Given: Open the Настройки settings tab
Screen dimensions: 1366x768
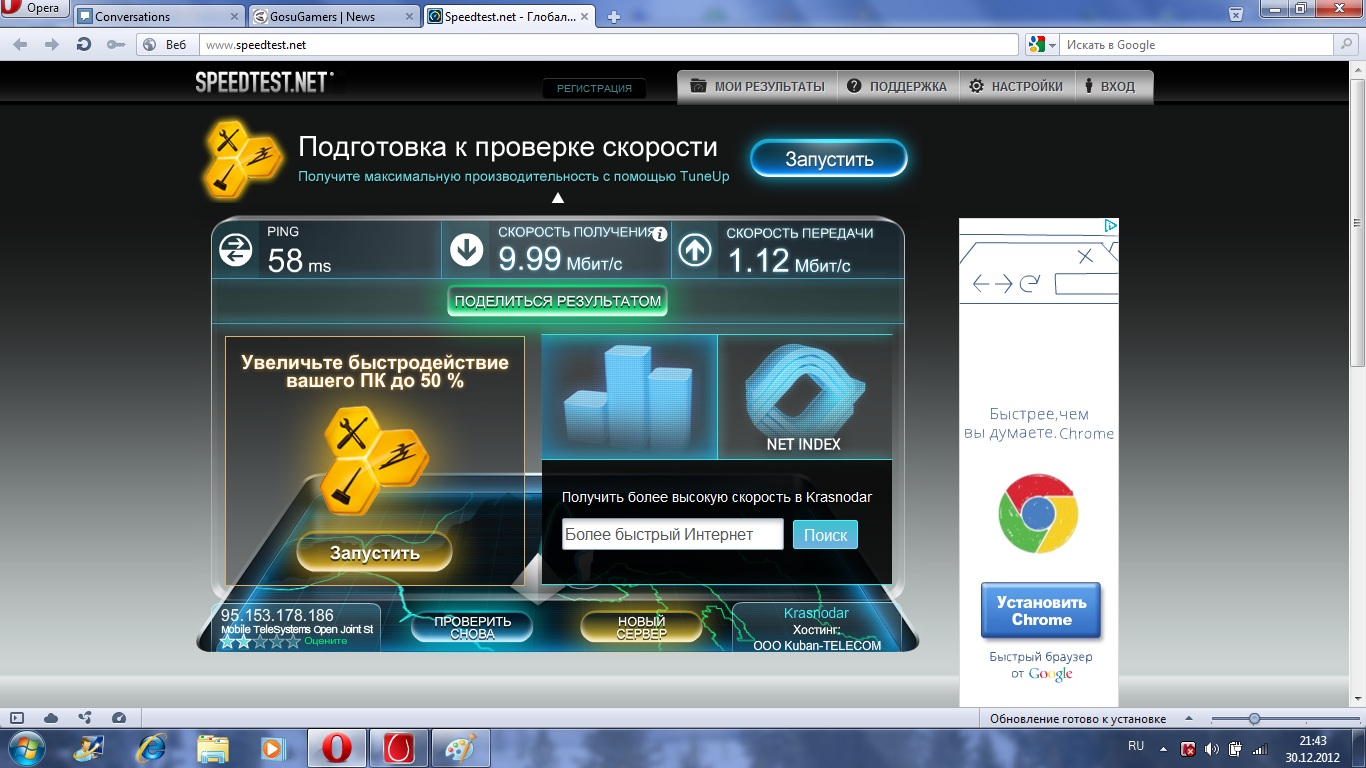Looking at the screenshot, I should [x=1015, y=87].
